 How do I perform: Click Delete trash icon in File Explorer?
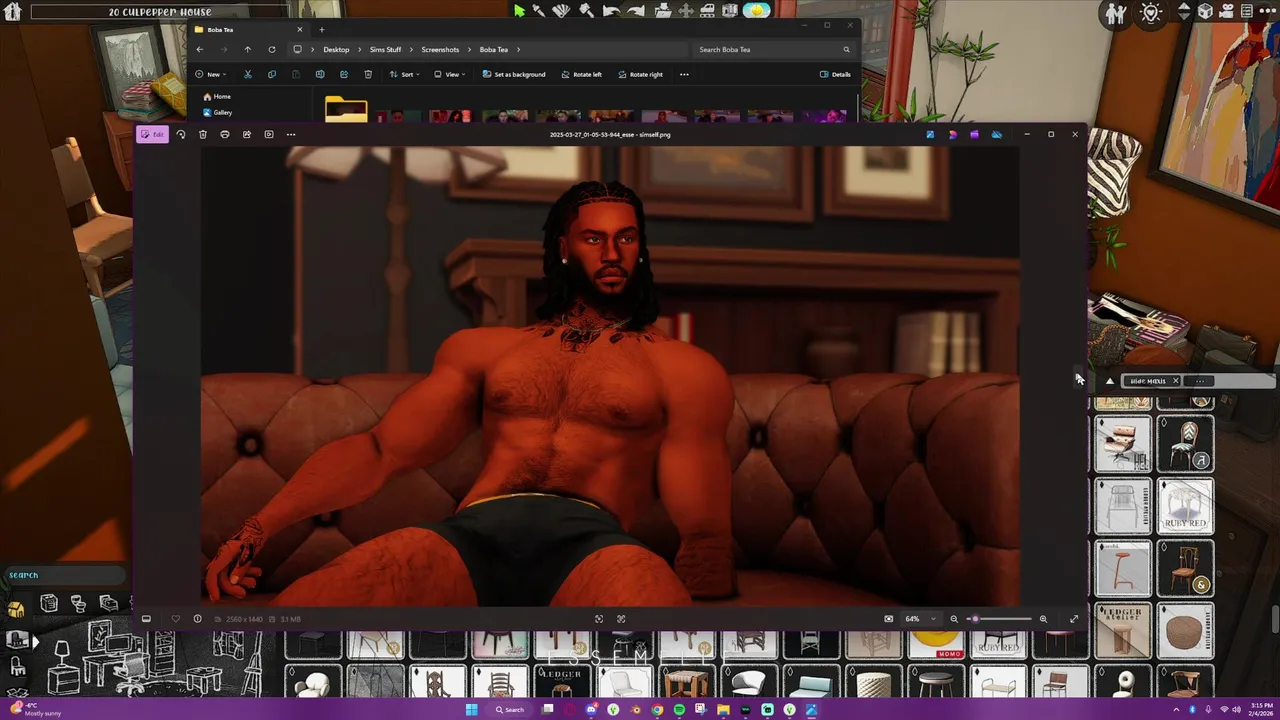[368, 74]
